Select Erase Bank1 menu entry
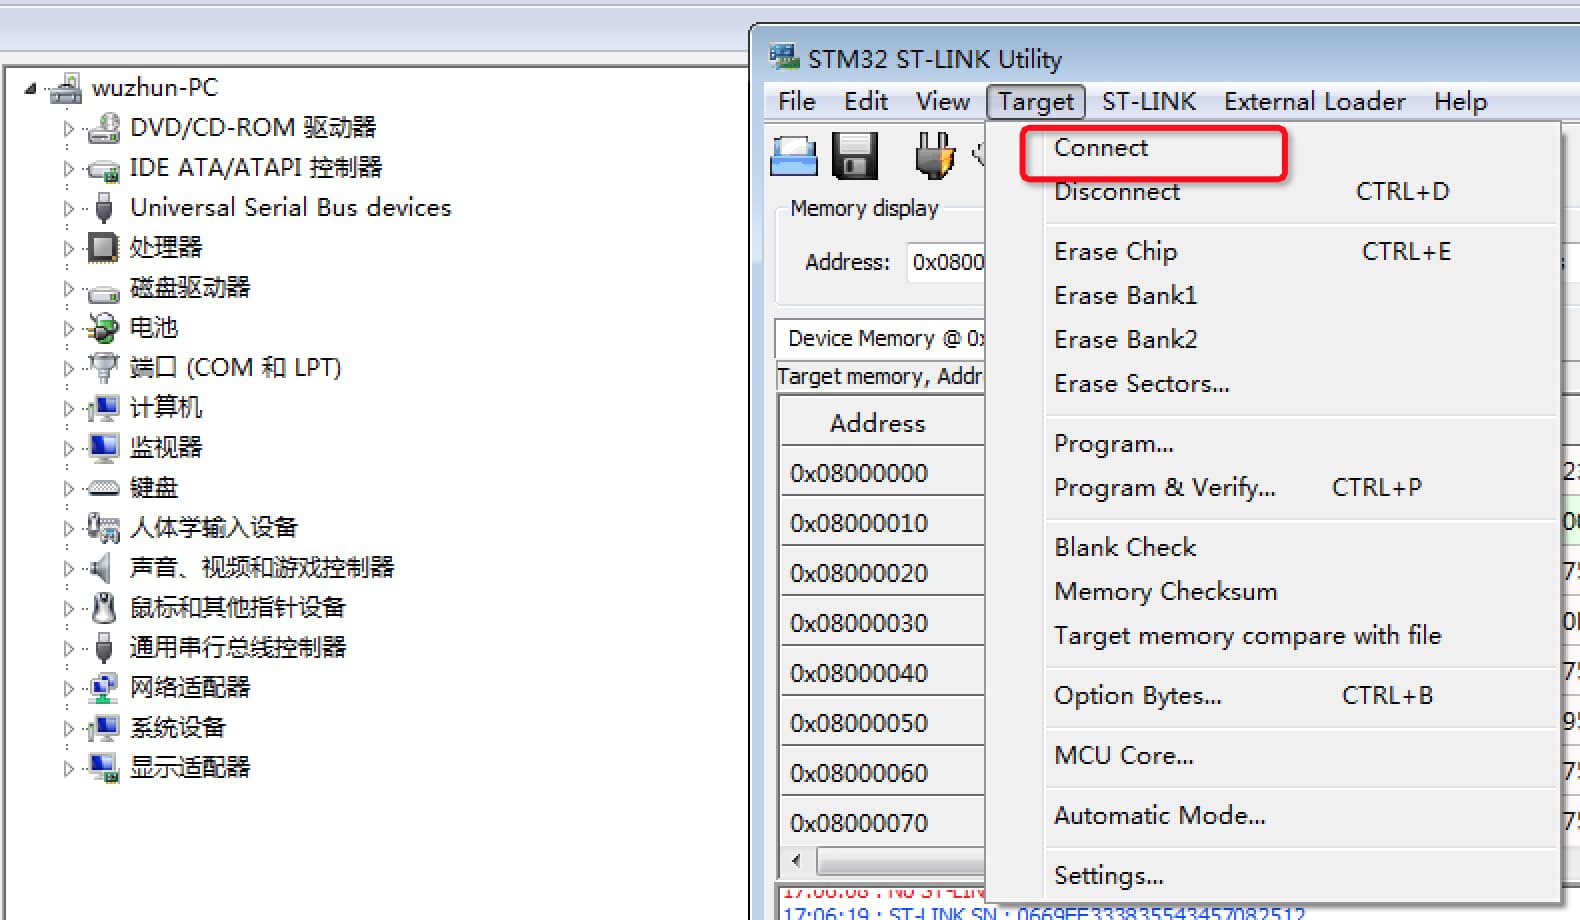This screenshot has height=920, width=1580. 1273,296
